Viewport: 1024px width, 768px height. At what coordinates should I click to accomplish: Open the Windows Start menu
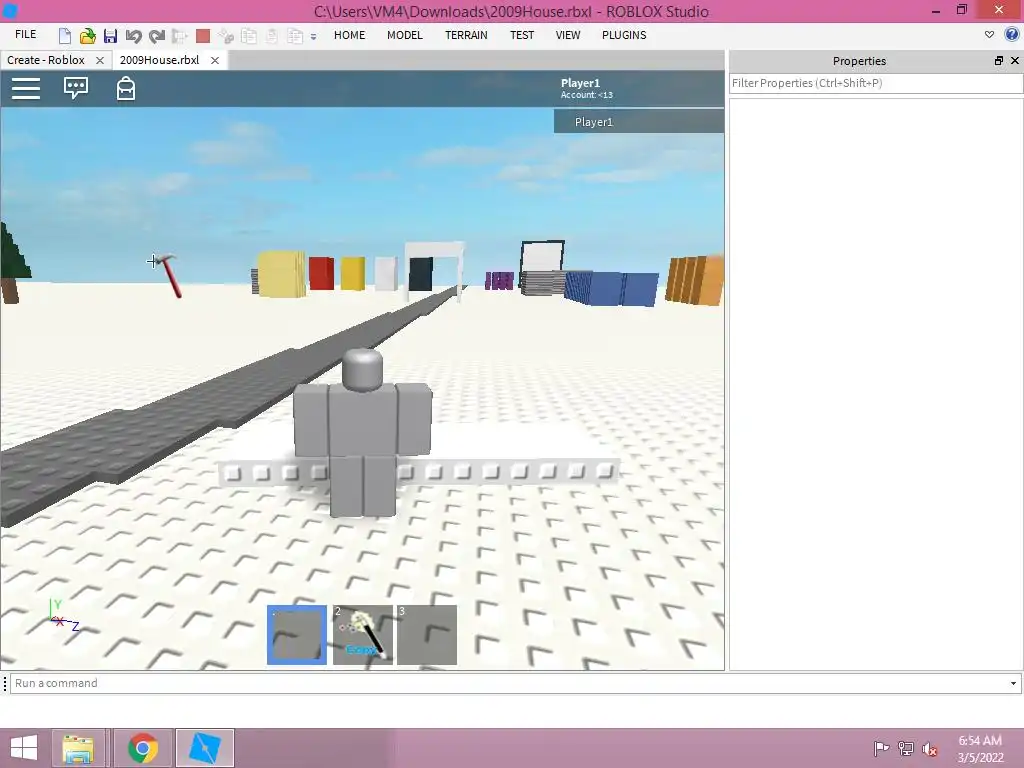[24, 748]
